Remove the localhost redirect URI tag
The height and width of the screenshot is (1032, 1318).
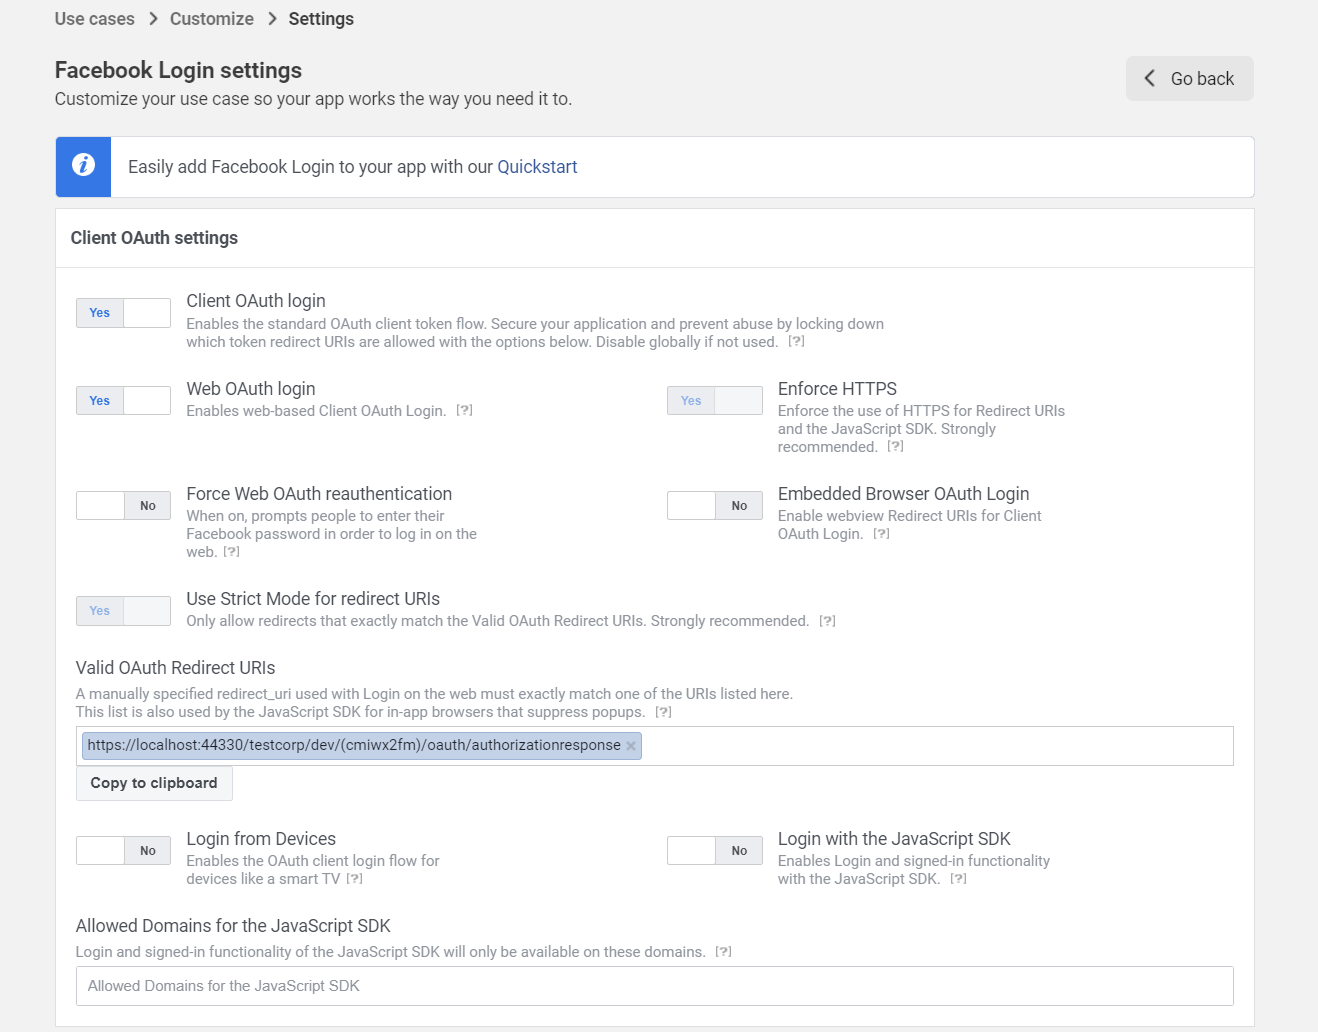click(631, 745)
